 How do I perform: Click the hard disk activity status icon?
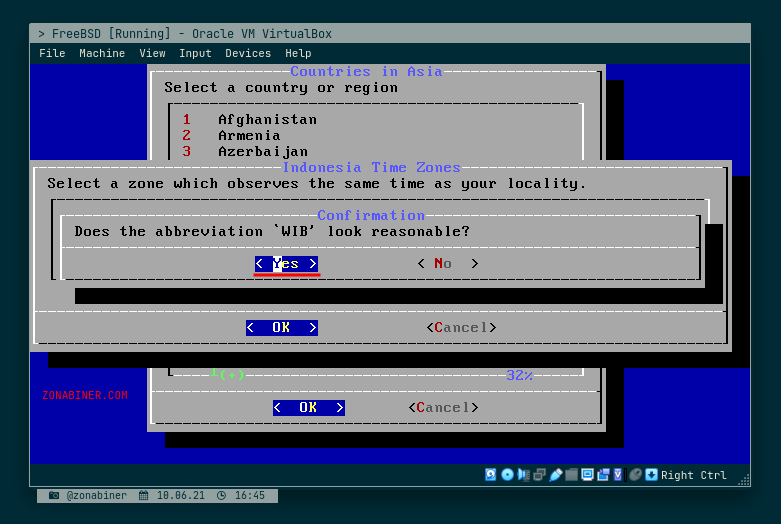(491, 475)
